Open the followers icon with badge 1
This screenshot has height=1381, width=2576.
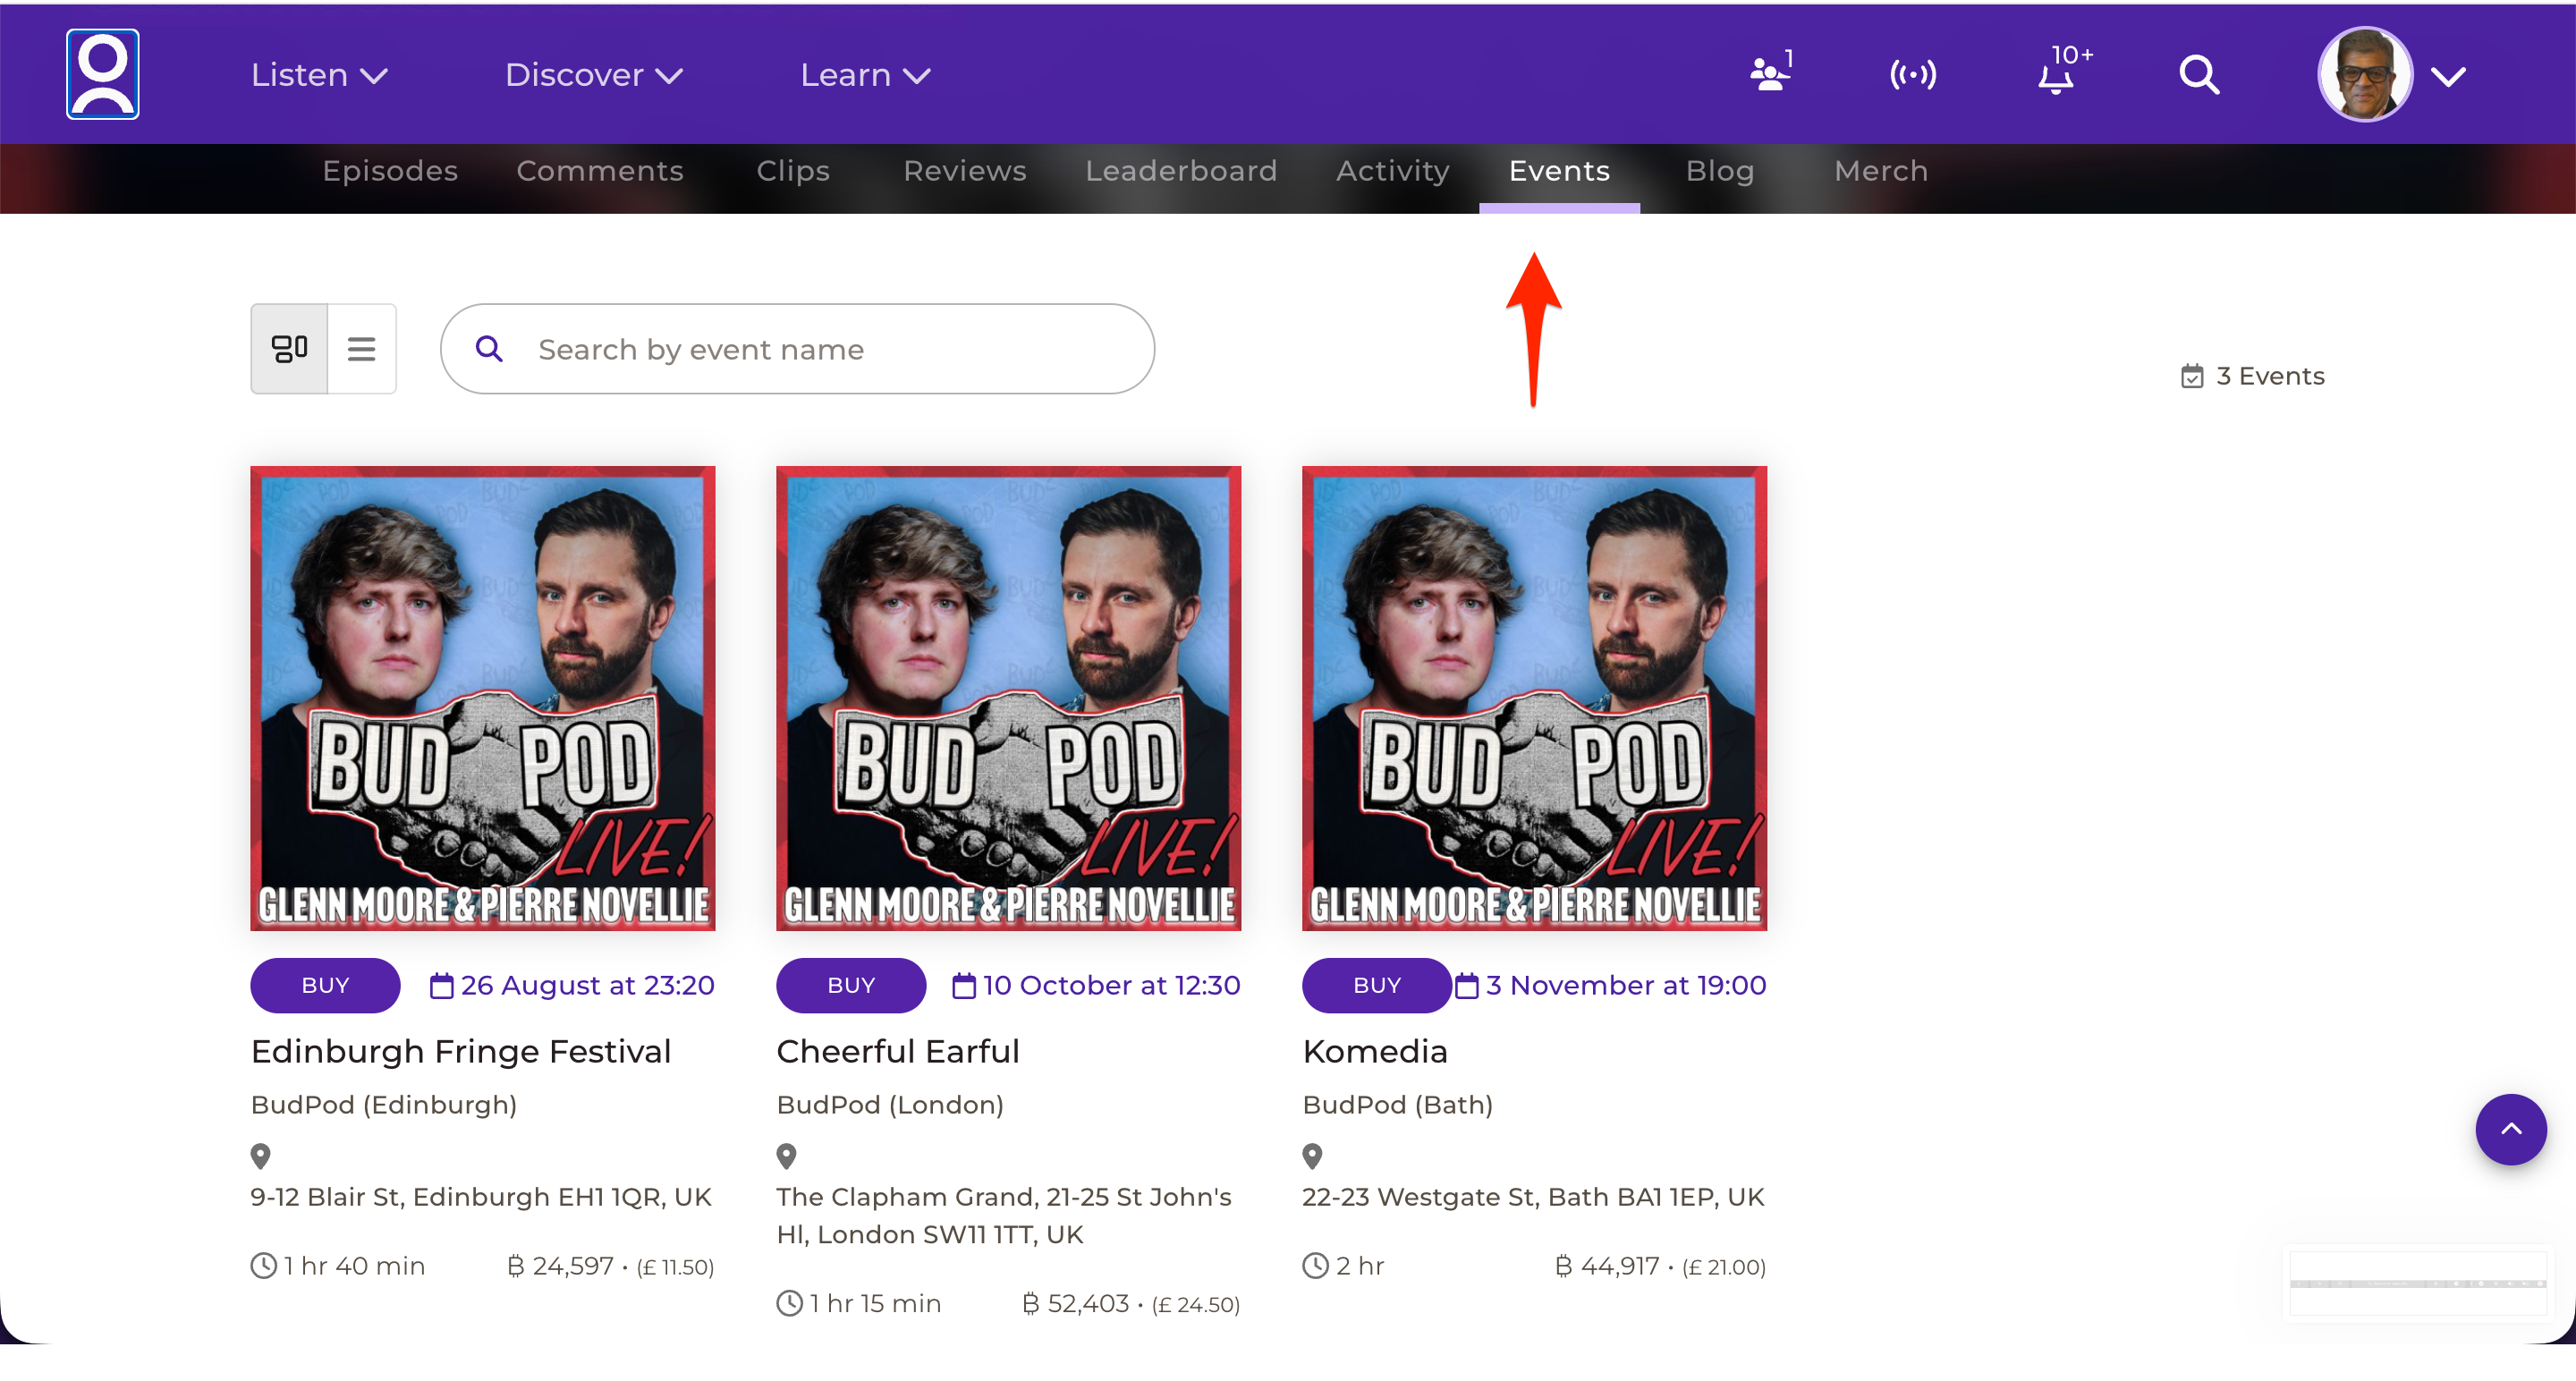pos(1771,73)
